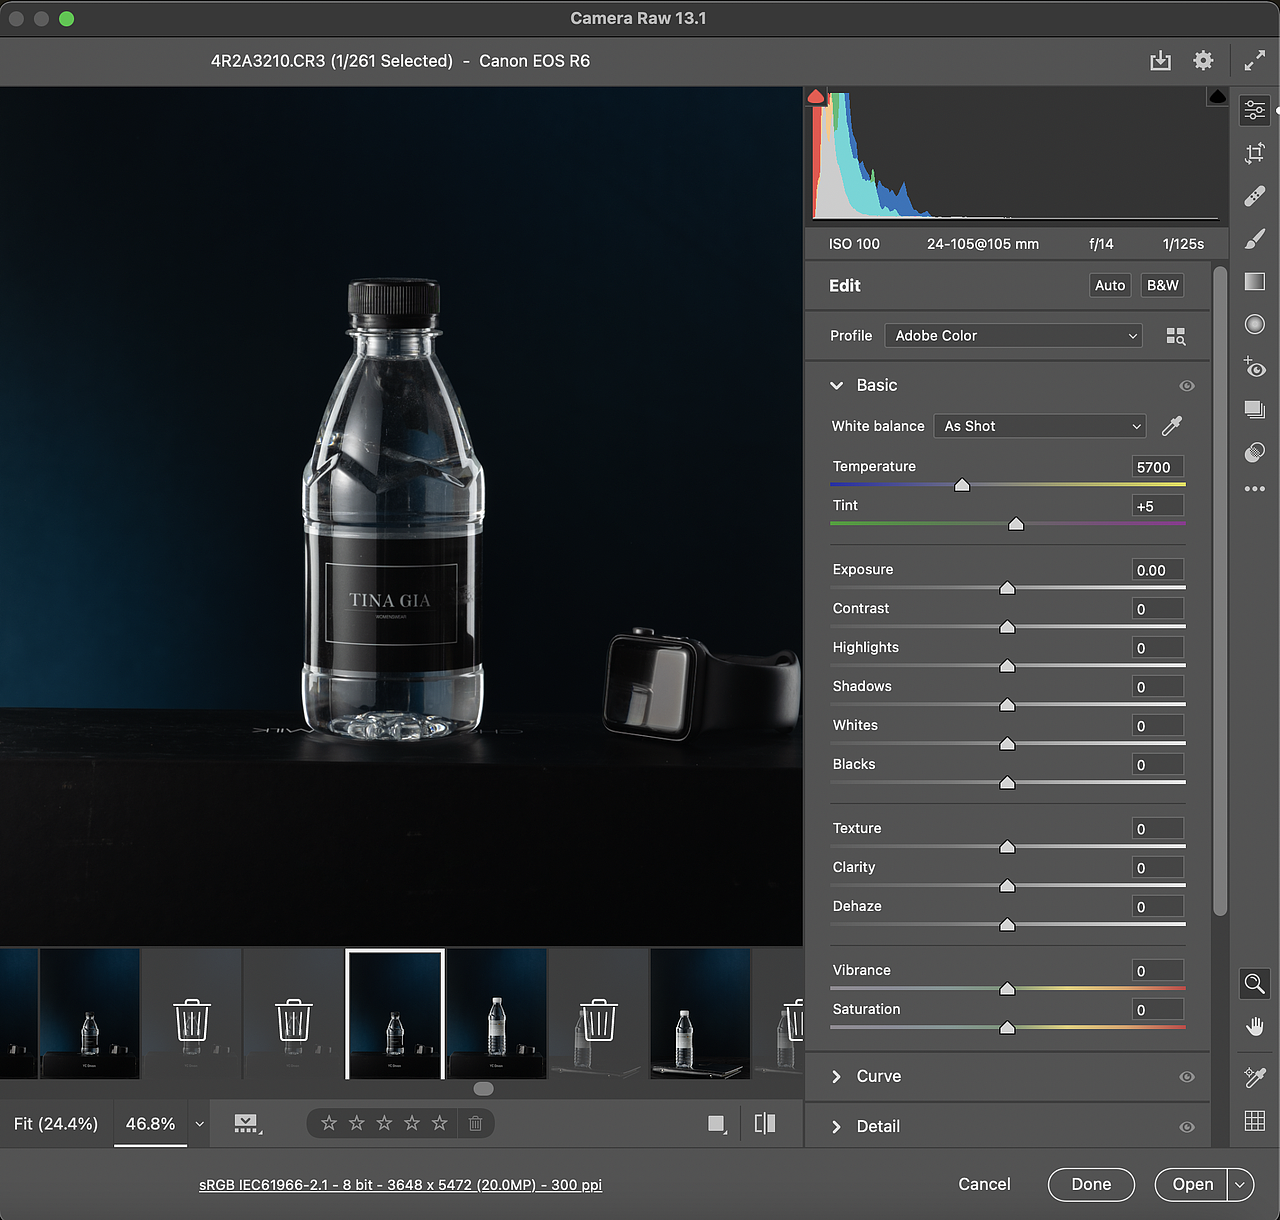
Task: Expand the Curve section
Action: [x=837, y=1077]
